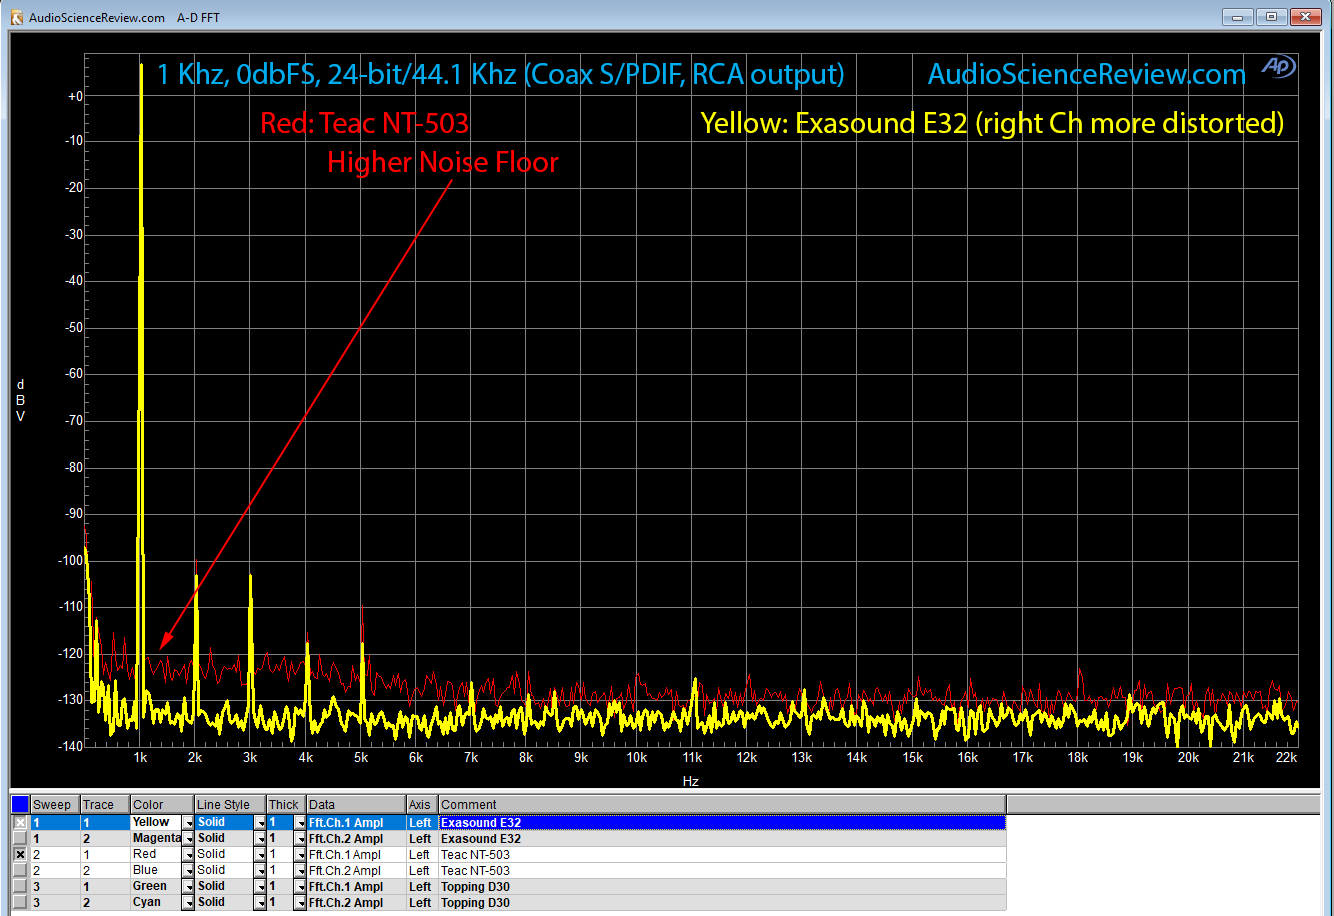Expand line style dropdown in Magenta row
The width and height of the screenshot is (1334, 916).
(260, 838)
